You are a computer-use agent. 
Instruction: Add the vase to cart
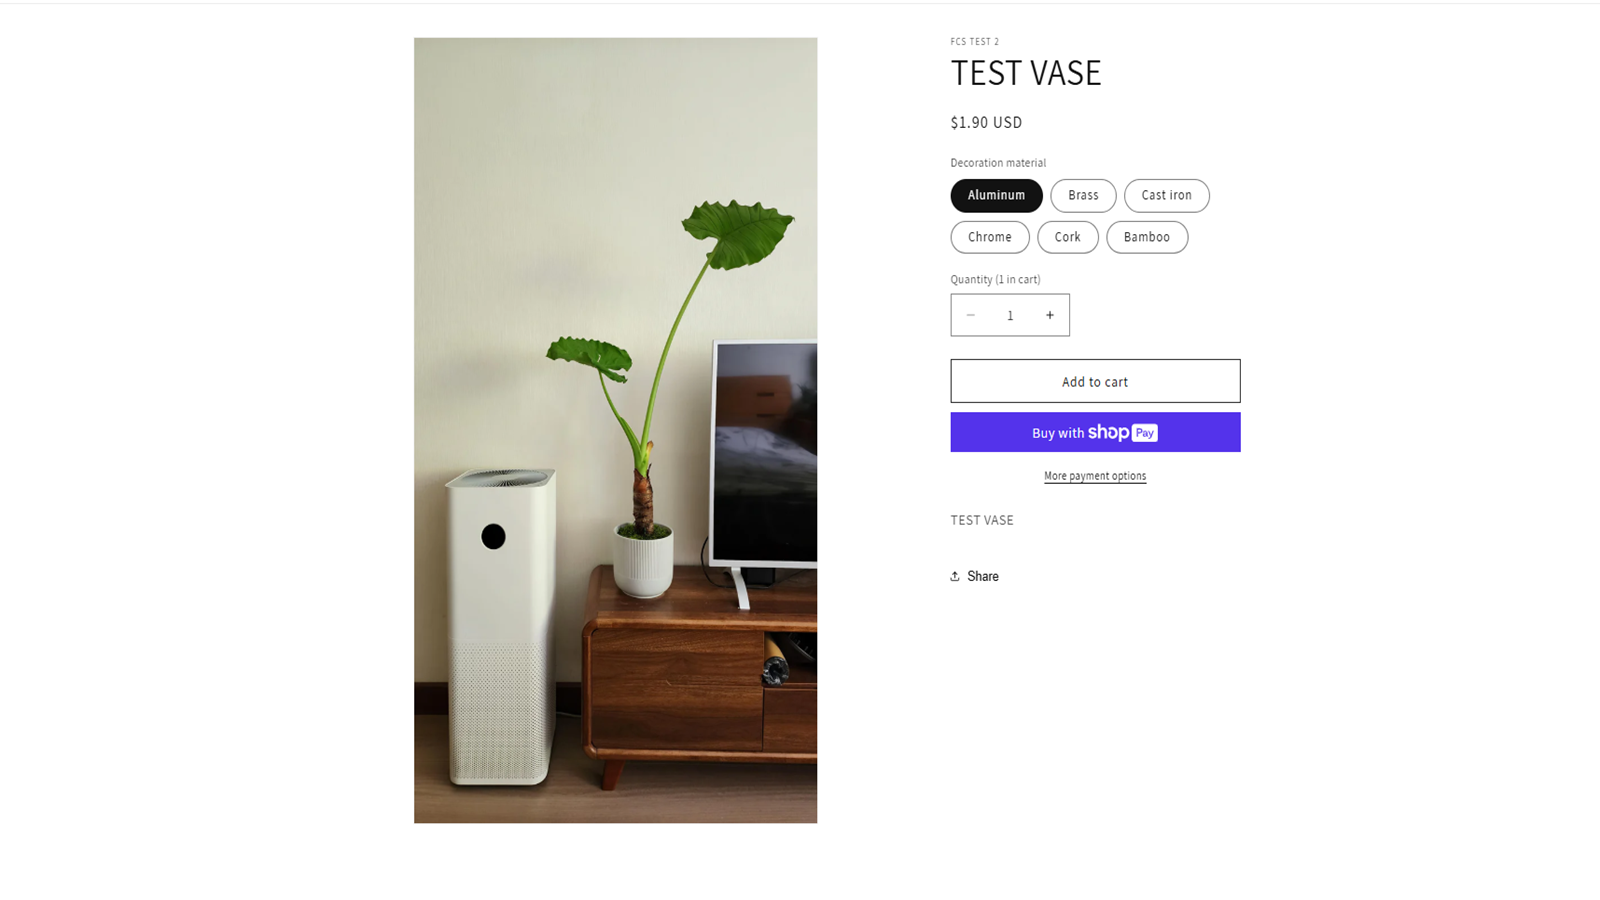(x=1095, y=381)
